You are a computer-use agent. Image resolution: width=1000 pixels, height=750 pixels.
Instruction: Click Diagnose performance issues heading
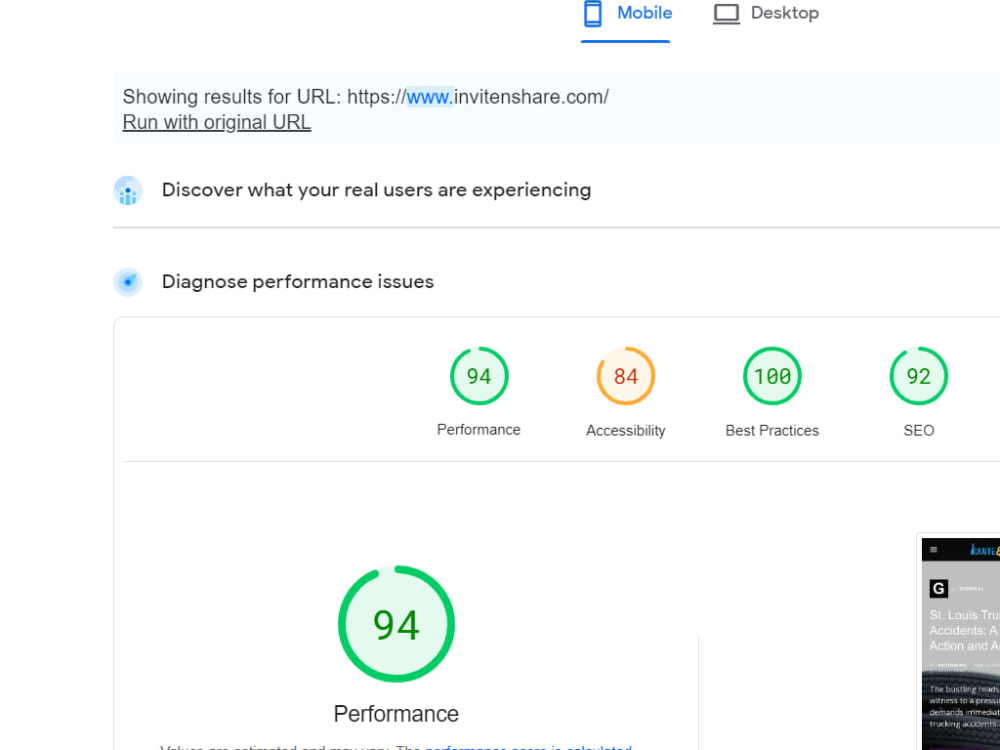298,281
